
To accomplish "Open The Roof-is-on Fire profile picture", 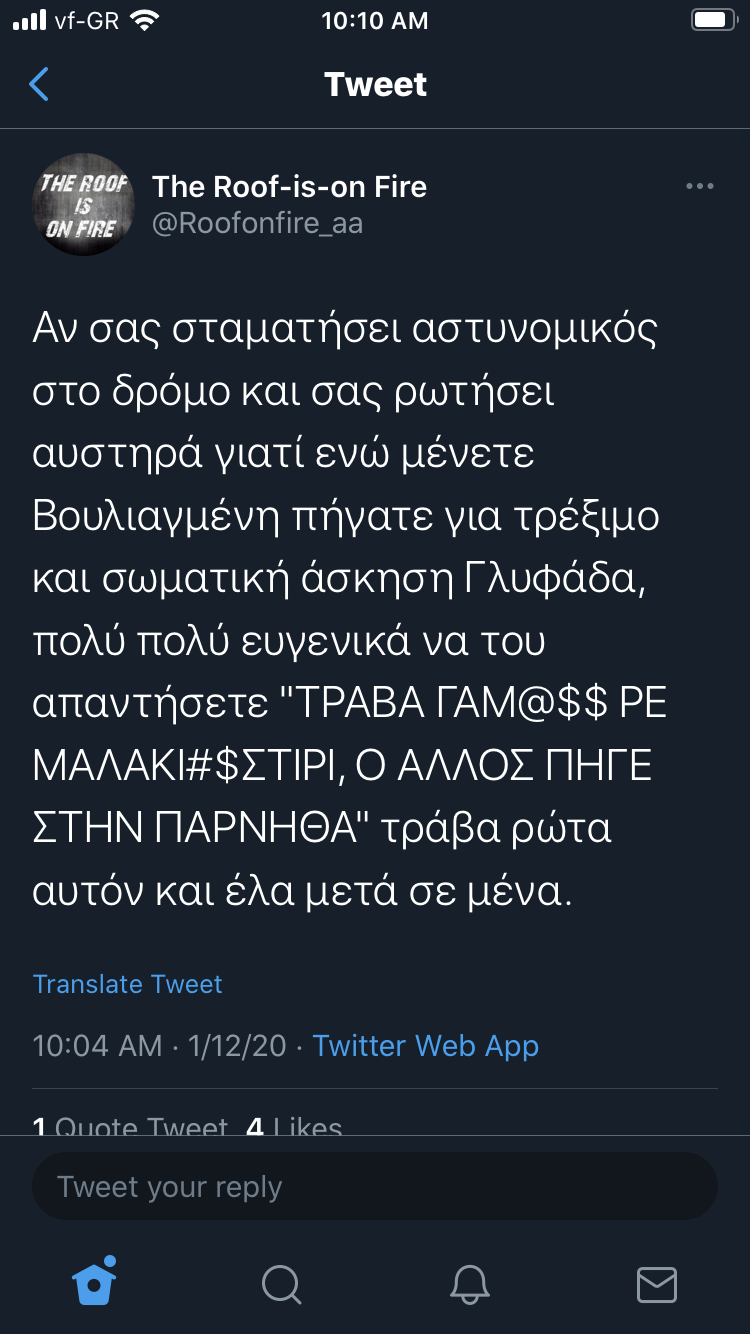I will click(x=86, y=204).
